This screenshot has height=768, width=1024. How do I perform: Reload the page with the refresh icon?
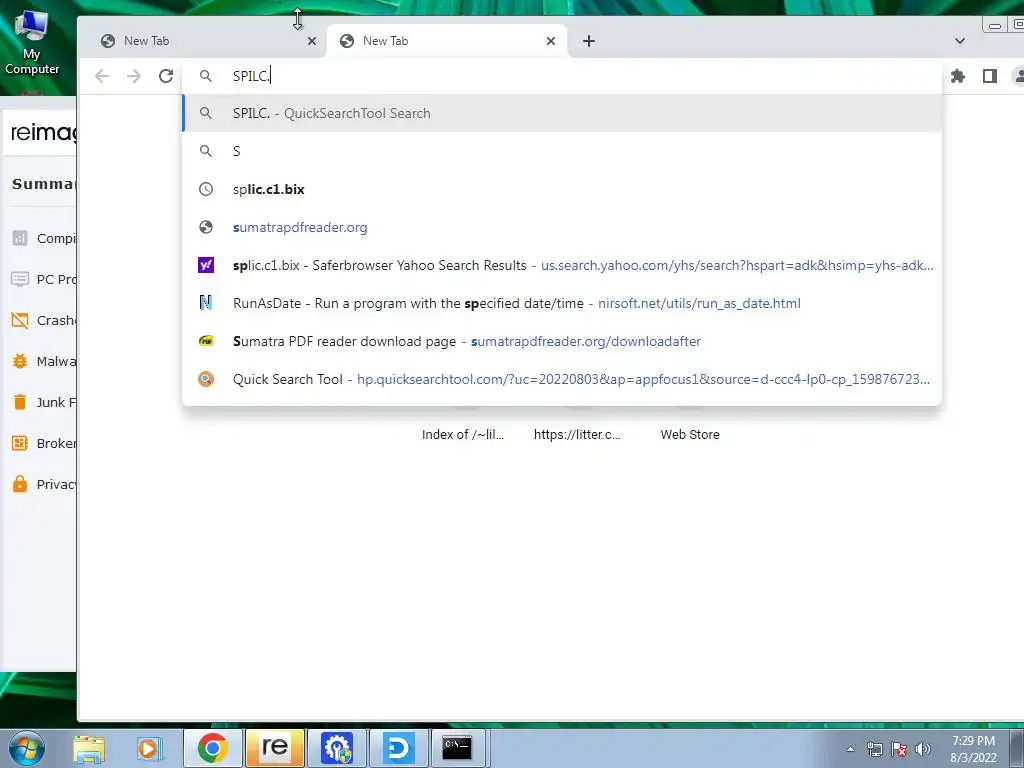click(x=166, y=76)
